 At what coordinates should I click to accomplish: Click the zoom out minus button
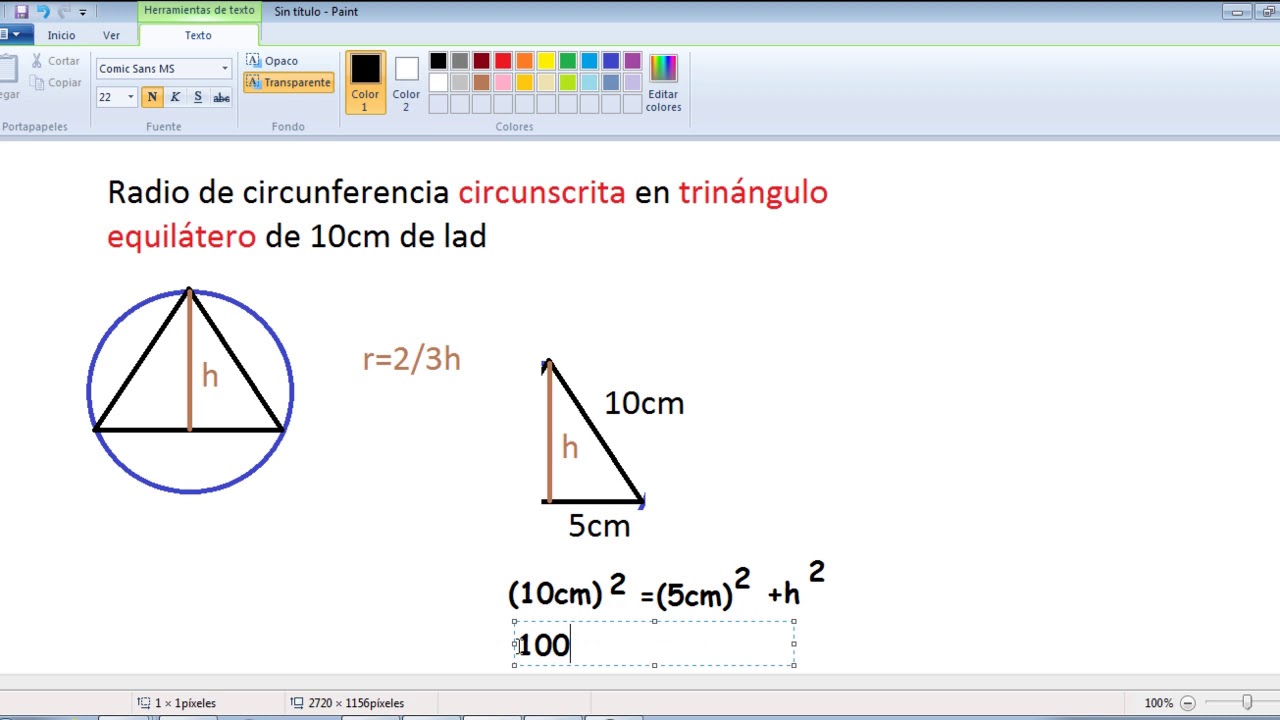tap(1187, 703)
